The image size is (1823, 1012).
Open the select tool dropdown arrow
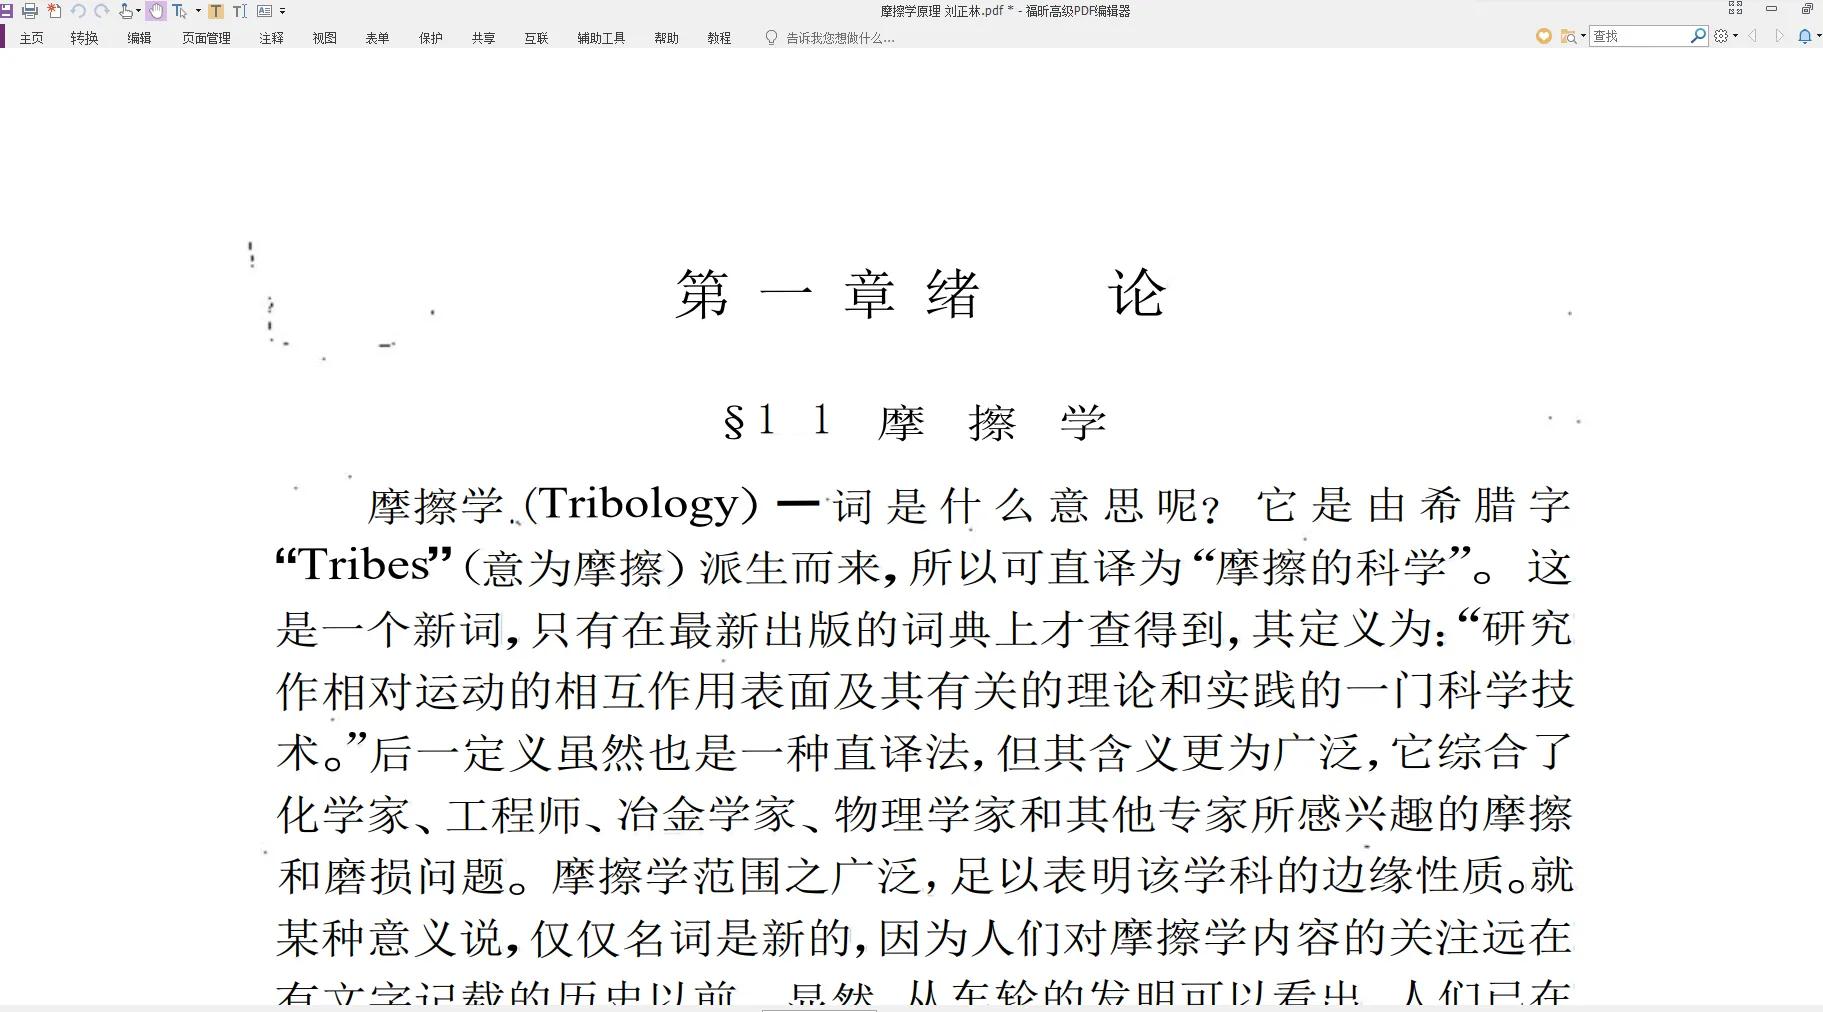[x=198, y=11]
